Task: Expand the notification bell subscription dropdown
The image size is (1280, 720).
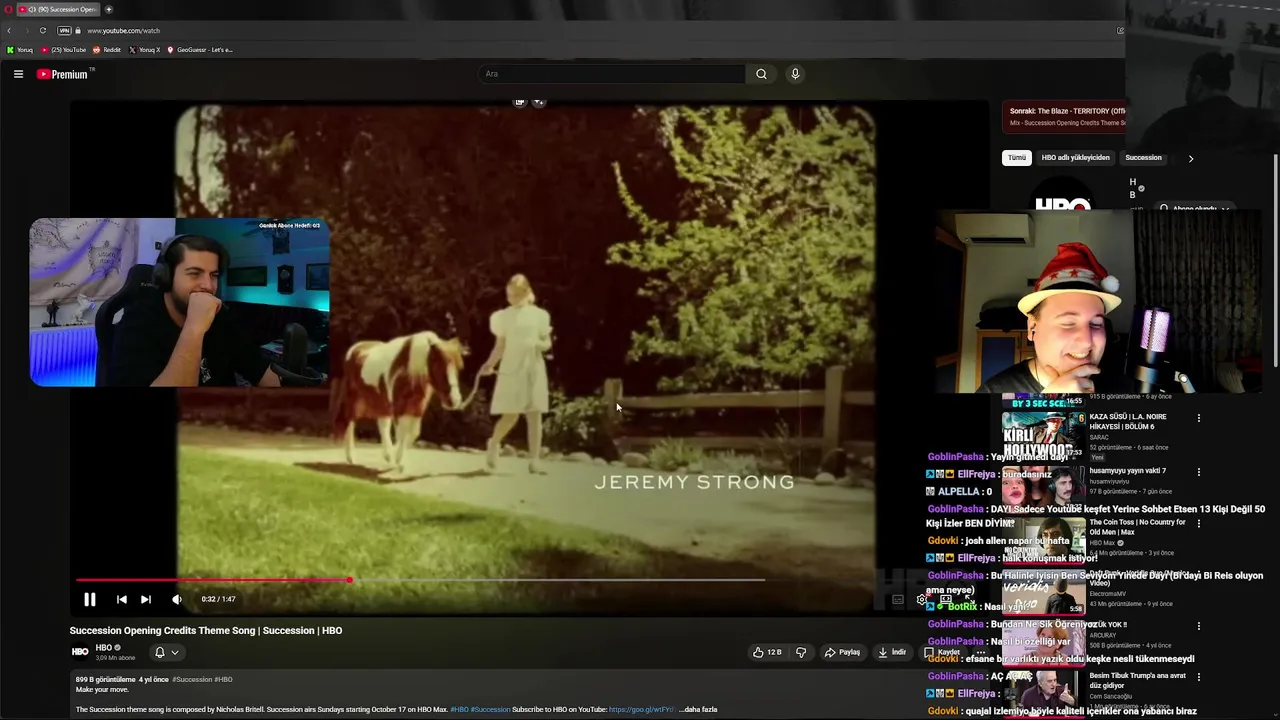Action: pyautogui.click(x=166, y=652)
